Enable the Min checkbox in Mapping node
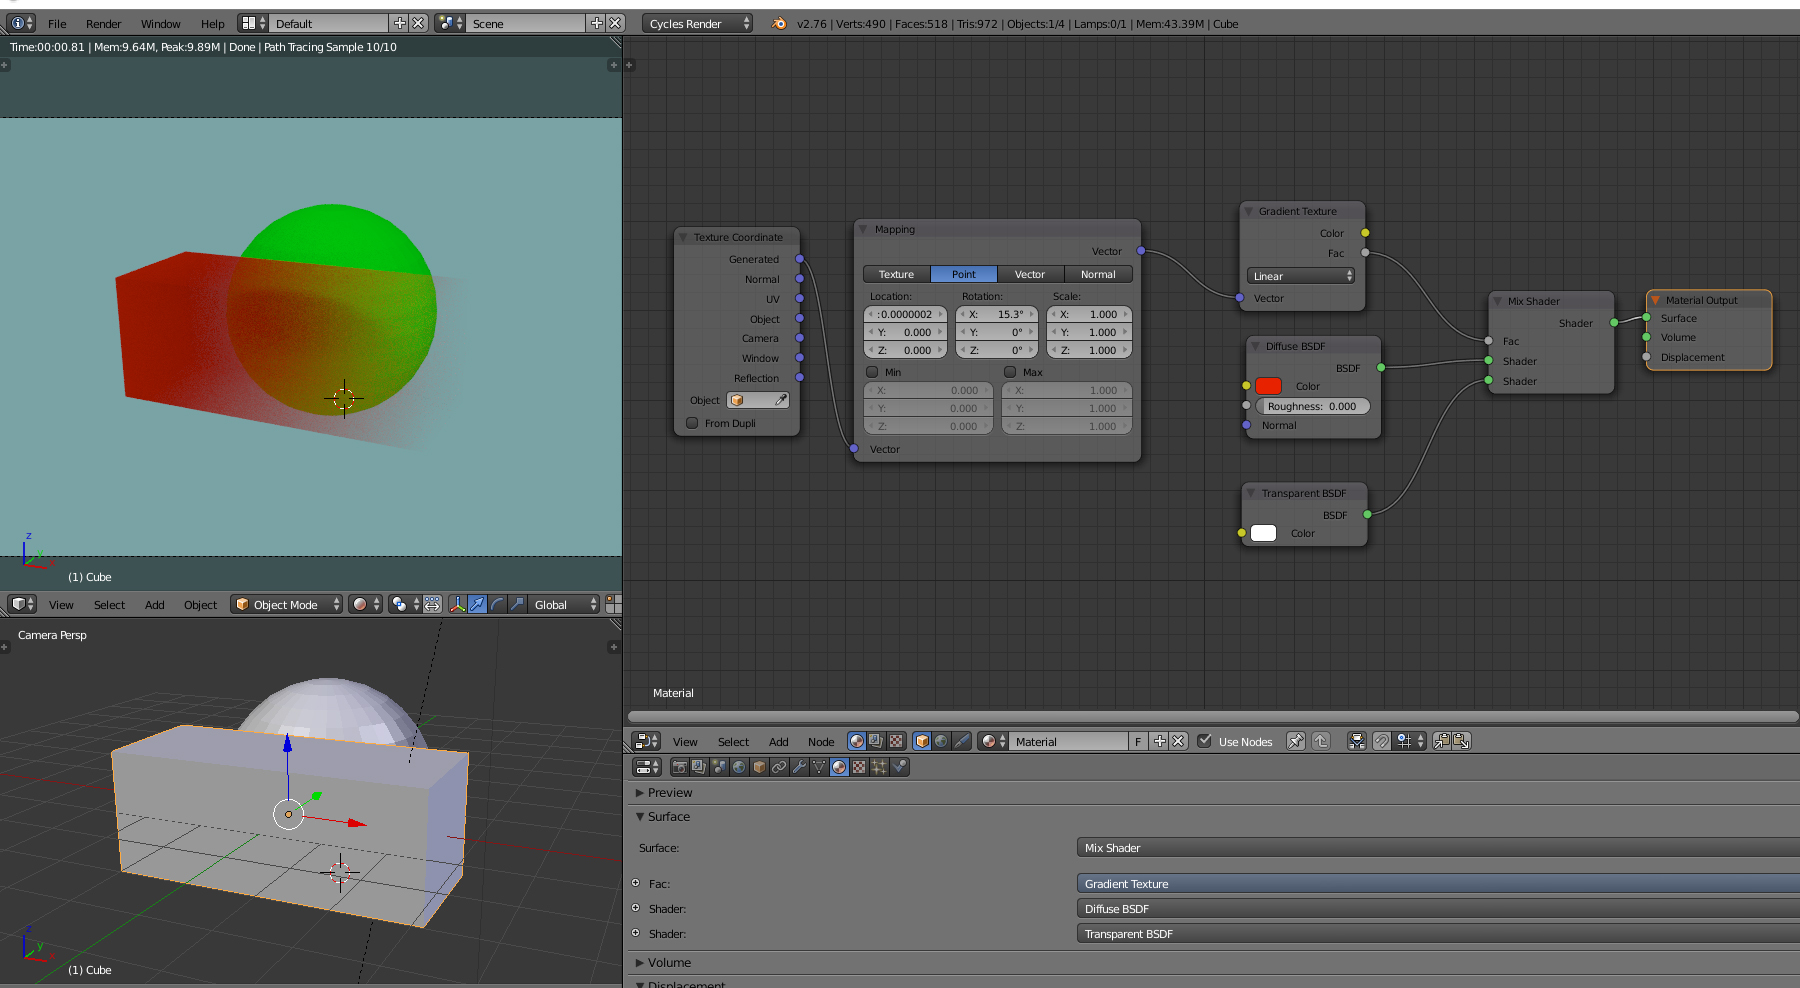This screenshot has height=988, width=1800. click(x=872, y=372)
